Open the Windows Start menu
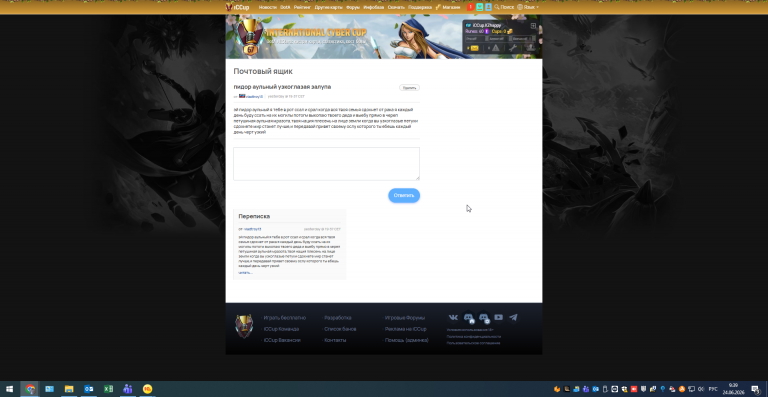Screen dimensions: 768x397 coord(9,389)
